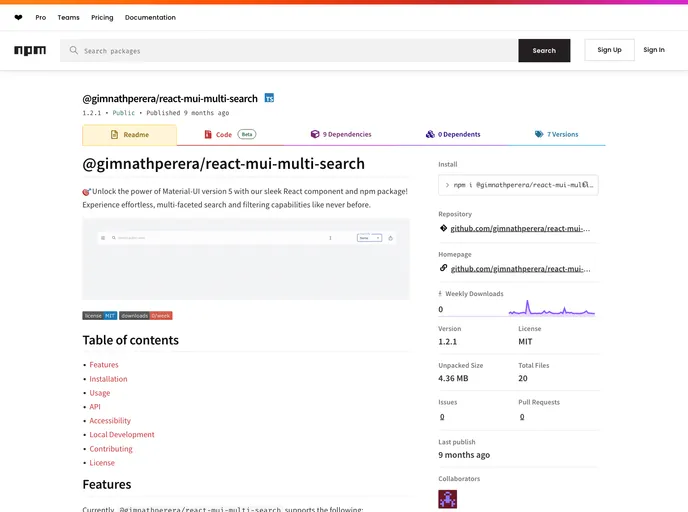Click the '20' total files value
Image resolution: width=688 pixels, height=512 pixels.
pos(523,378)
